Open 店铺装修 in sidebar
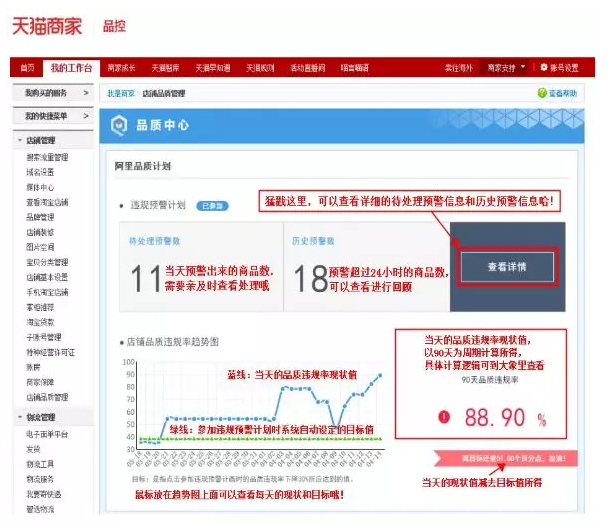Viewport: 608px width, 527px height. 40,232
